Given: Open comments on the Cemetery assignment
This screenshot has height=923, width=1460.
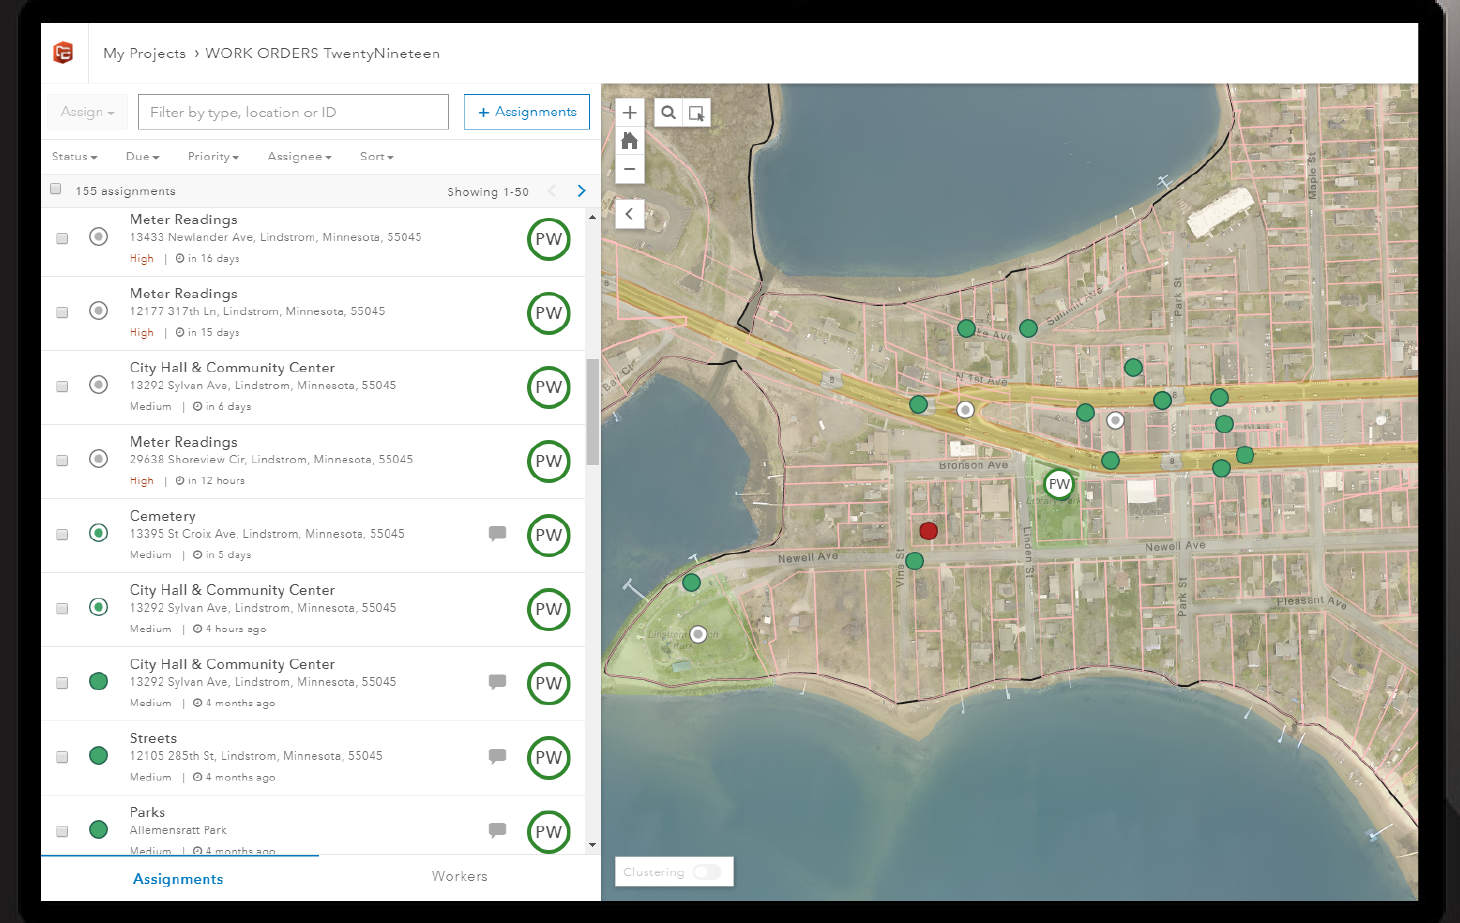Looking at the screenshot, I should 497,533.
